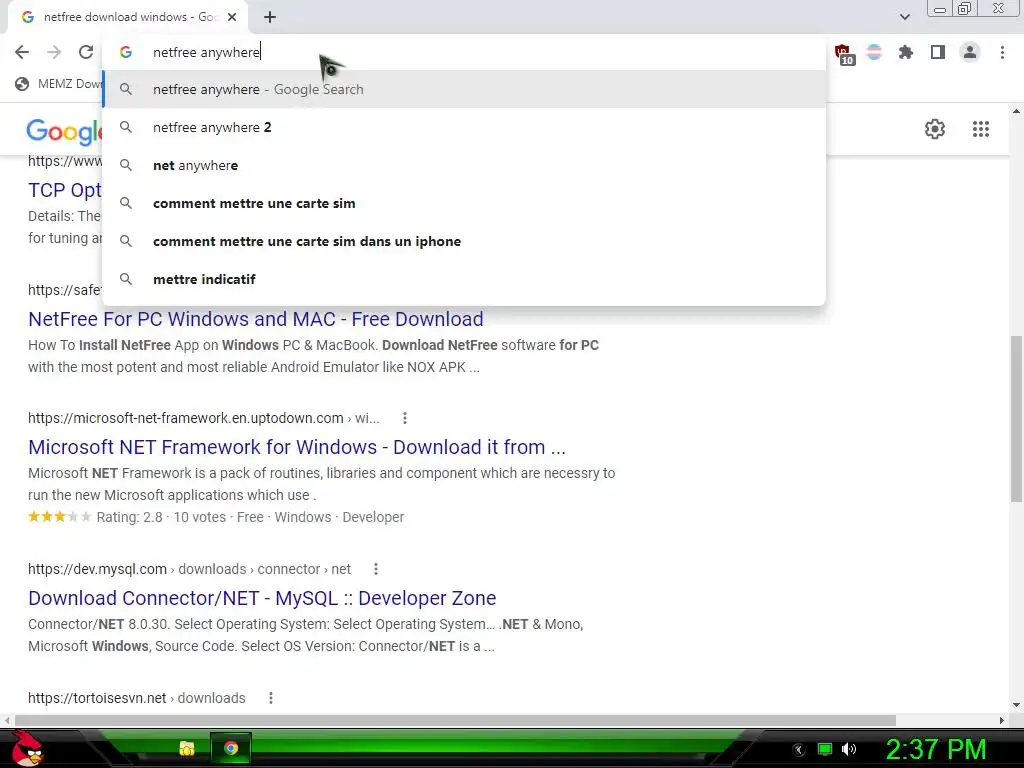Click the green network monitor tray icon
Viewport: 1024px width, 768px height.
(825, 749)
